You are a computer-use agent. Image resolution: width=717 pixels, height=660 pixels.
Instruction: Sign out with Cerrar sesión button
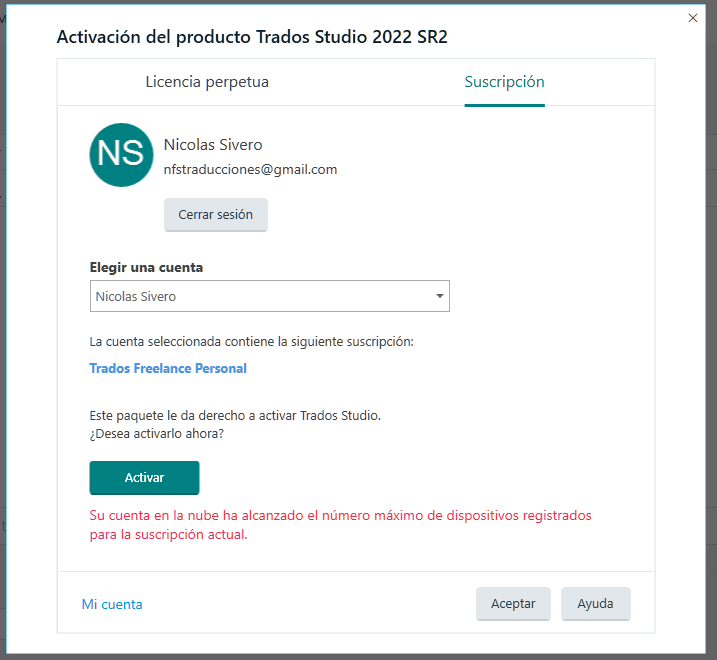[215, 215]
